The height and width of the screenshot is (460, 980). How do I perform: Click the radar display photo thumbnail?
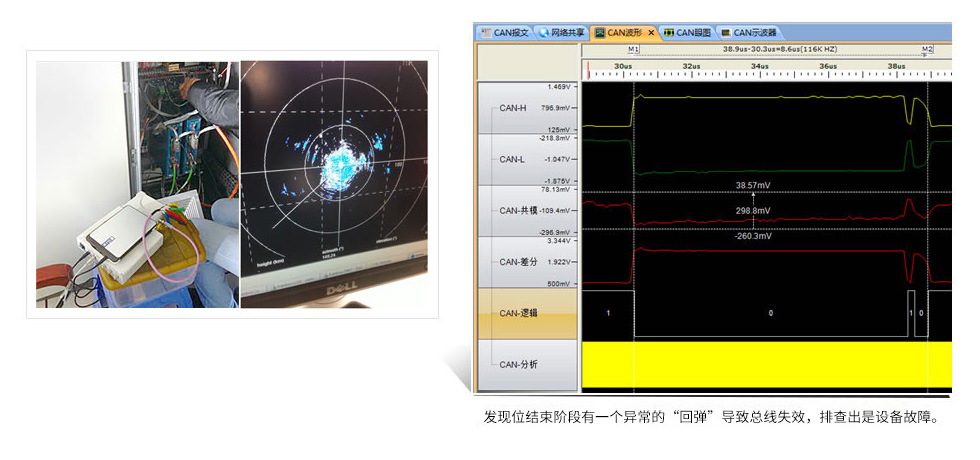pos(333,183)
